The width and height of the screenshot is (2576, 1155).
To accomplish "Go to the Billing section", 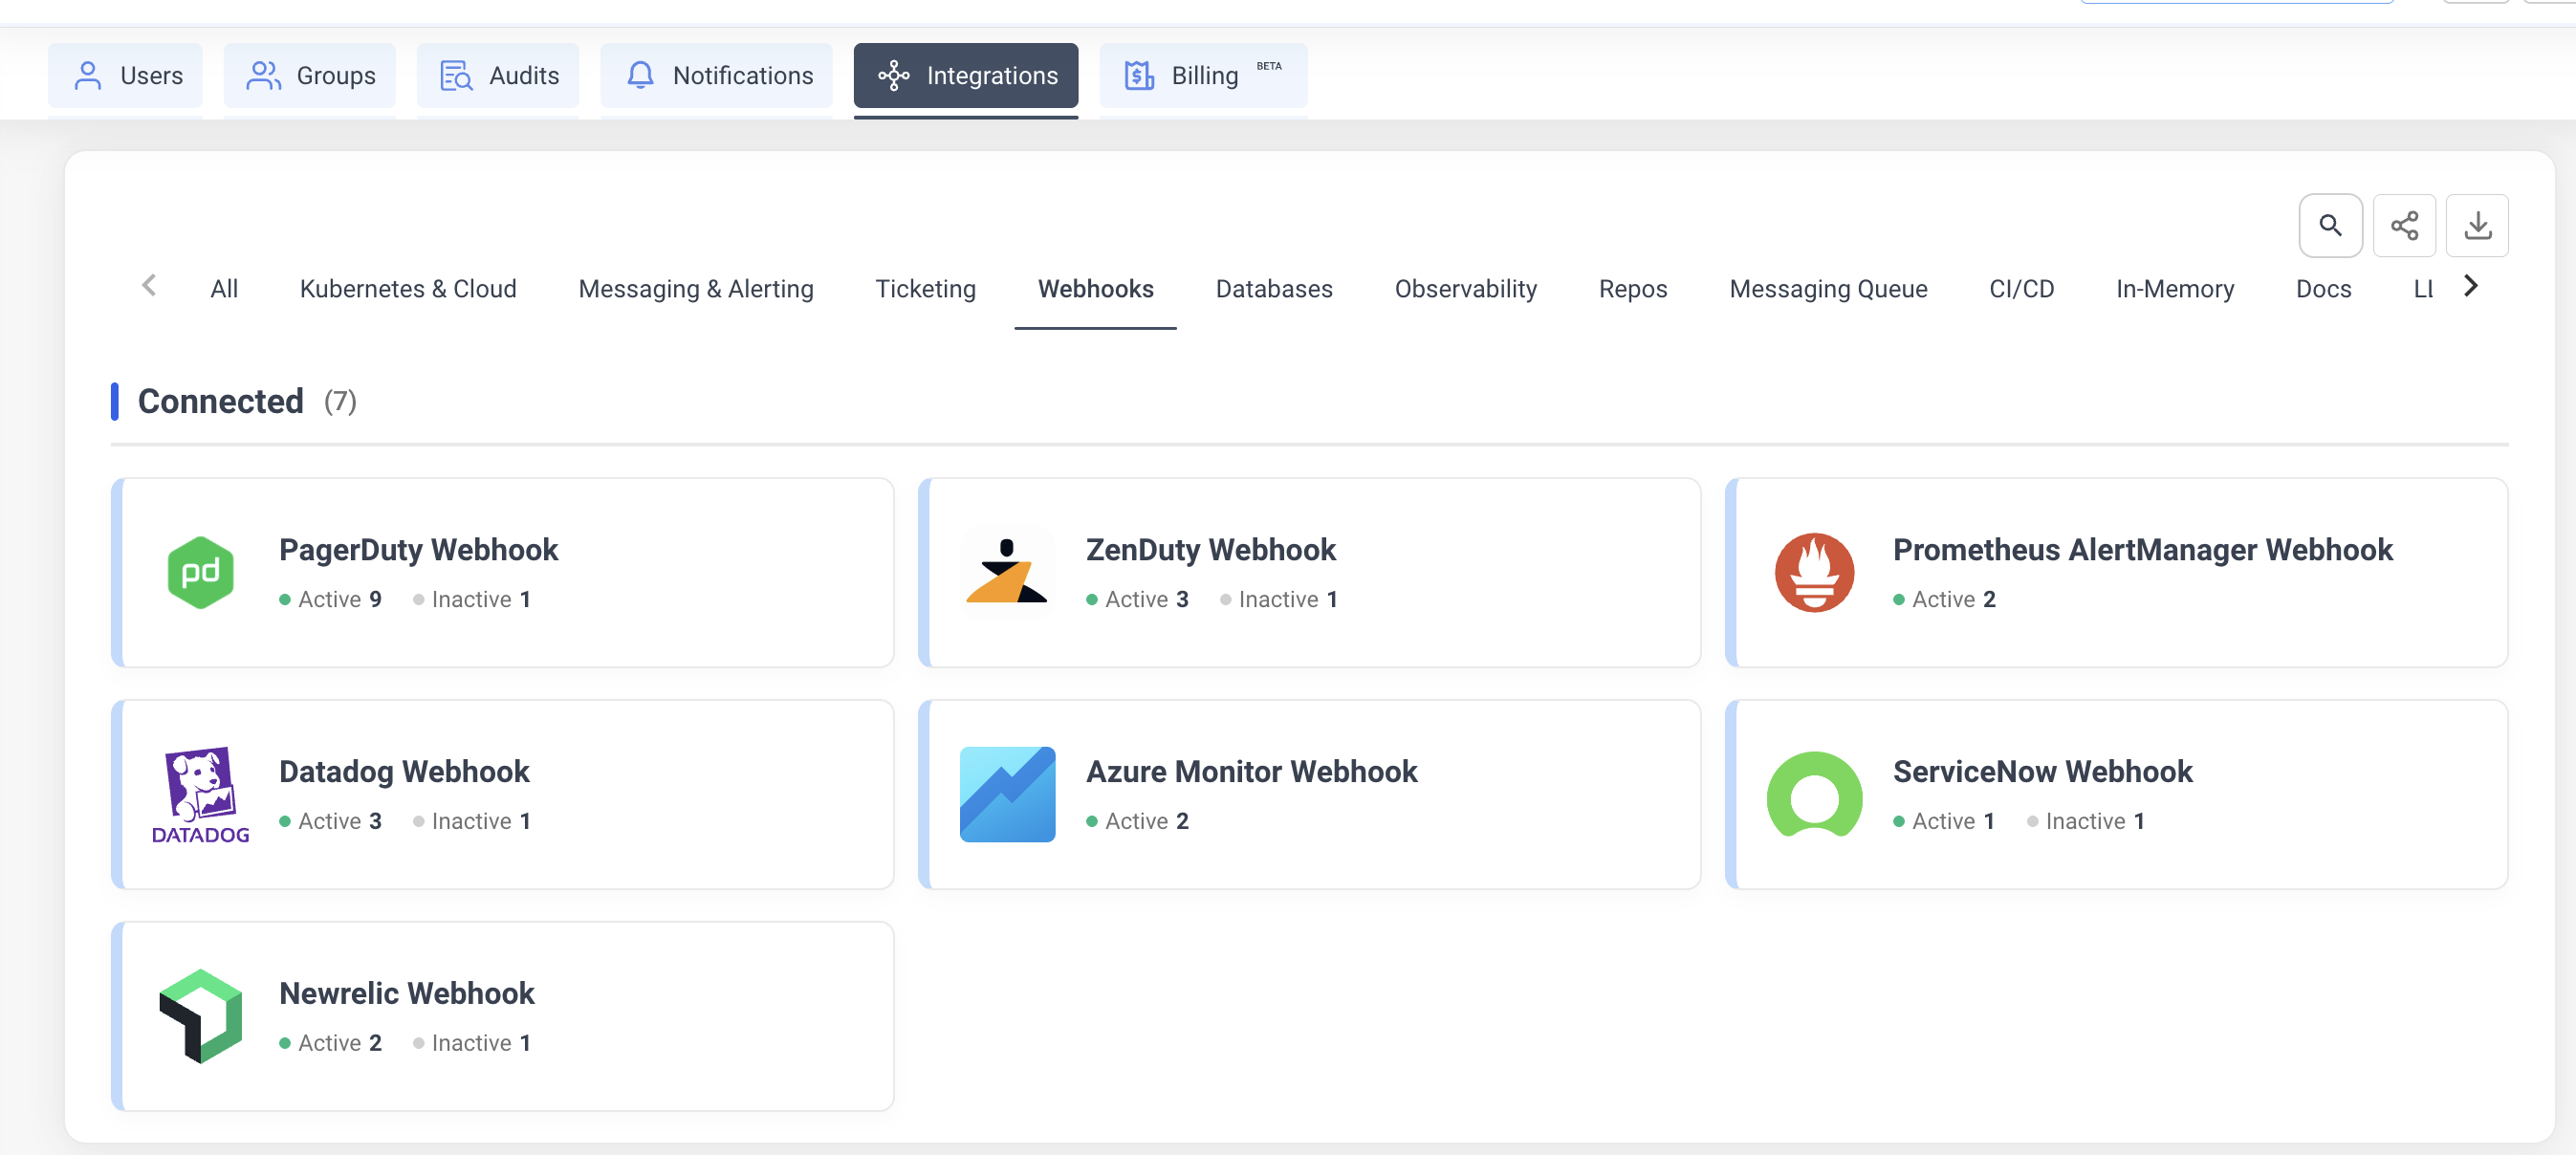I will coord(1203,75).
